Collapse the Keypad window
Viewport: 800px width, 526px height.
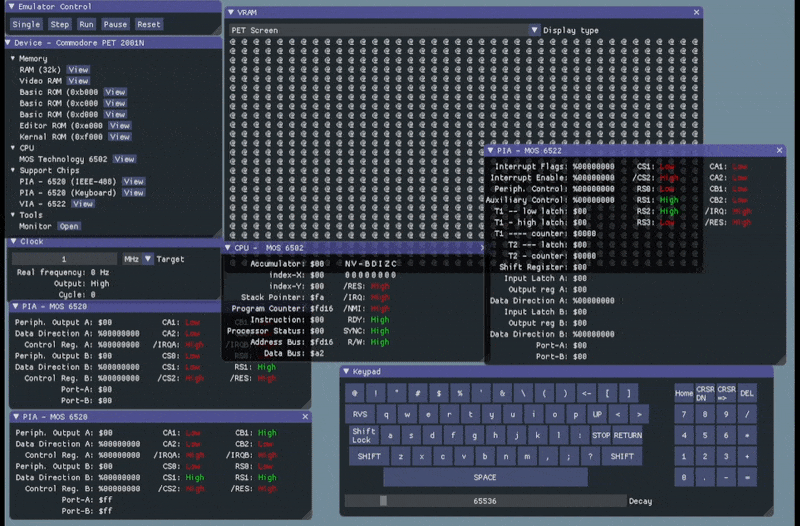[x=347, y=371]
